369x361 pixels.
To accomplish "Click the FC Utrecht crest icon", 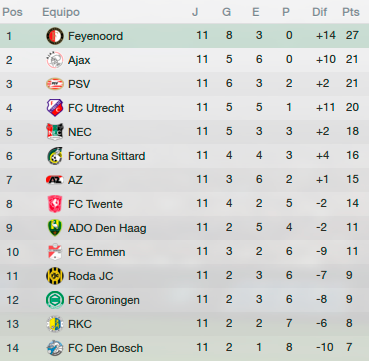I will click(55, 108).
